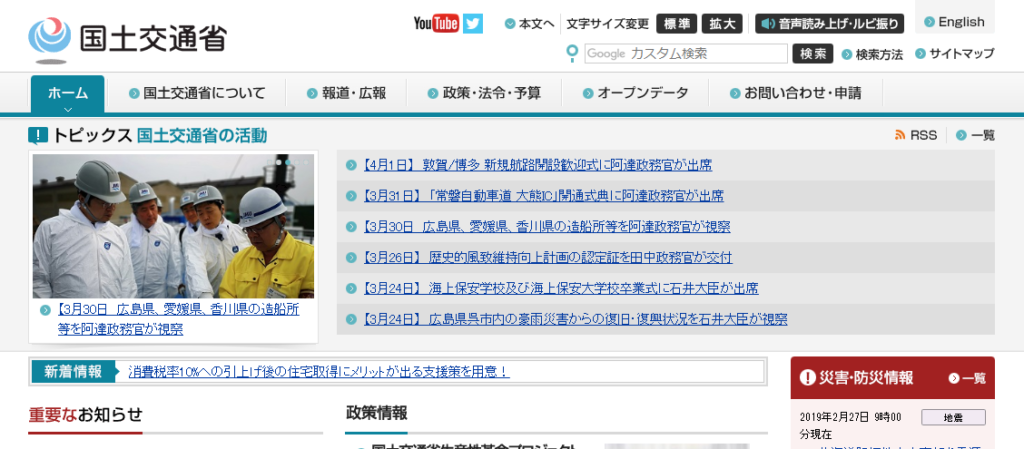Open 3月24日 広島県呉市内 豪雨災害 article
The image size is (1024, 449).
tap(574, 319)
